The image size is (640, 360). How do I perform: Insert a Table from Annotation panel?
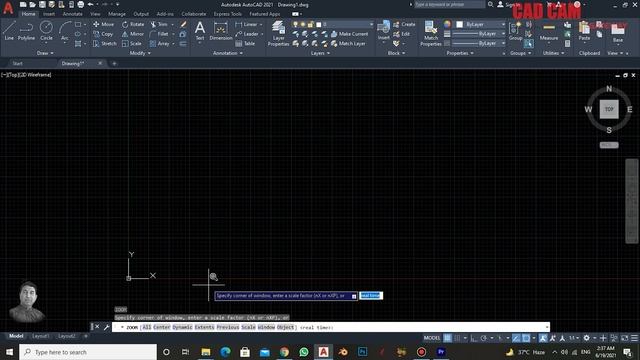pyautogui.click(x=245, y=43)
